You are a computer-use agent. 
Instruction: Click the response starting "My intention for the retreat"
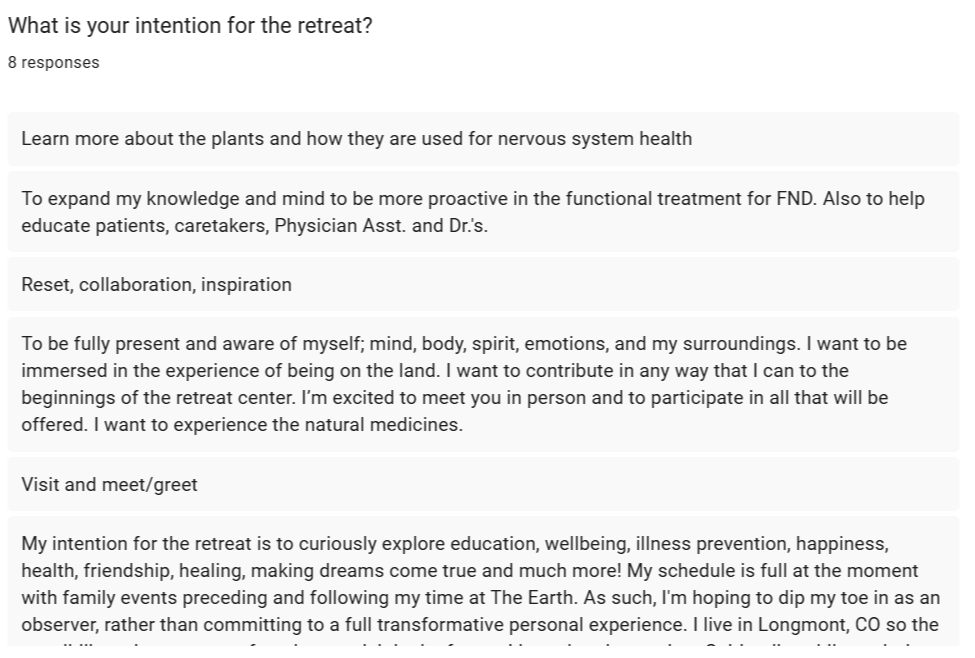[x=480, y=584]
